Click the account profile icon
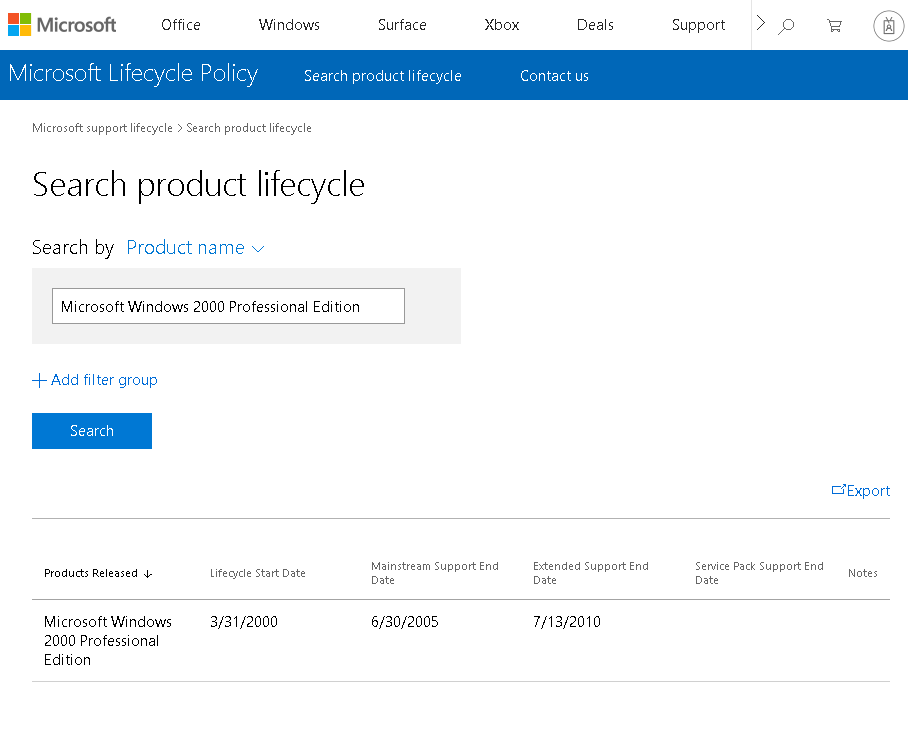This screenshot has height=737, width=908. [888, 26]
